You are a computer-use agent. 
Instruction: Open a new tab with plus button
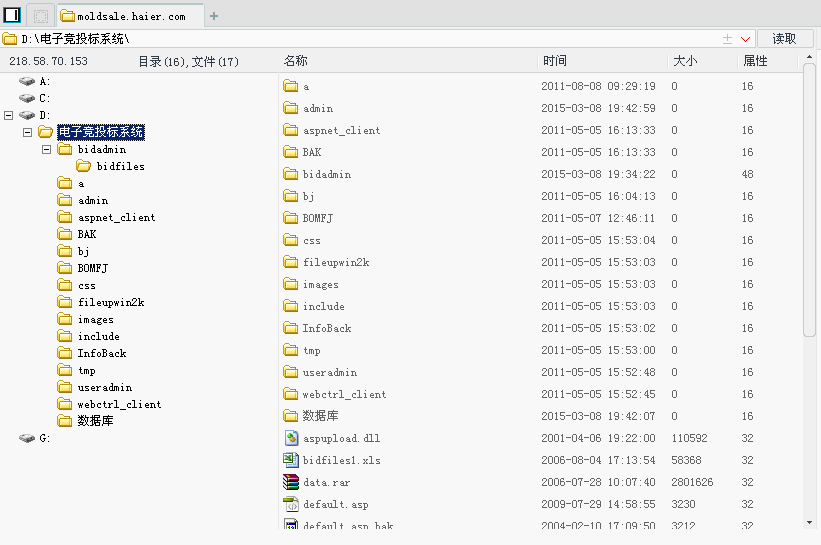click(214, 16)
